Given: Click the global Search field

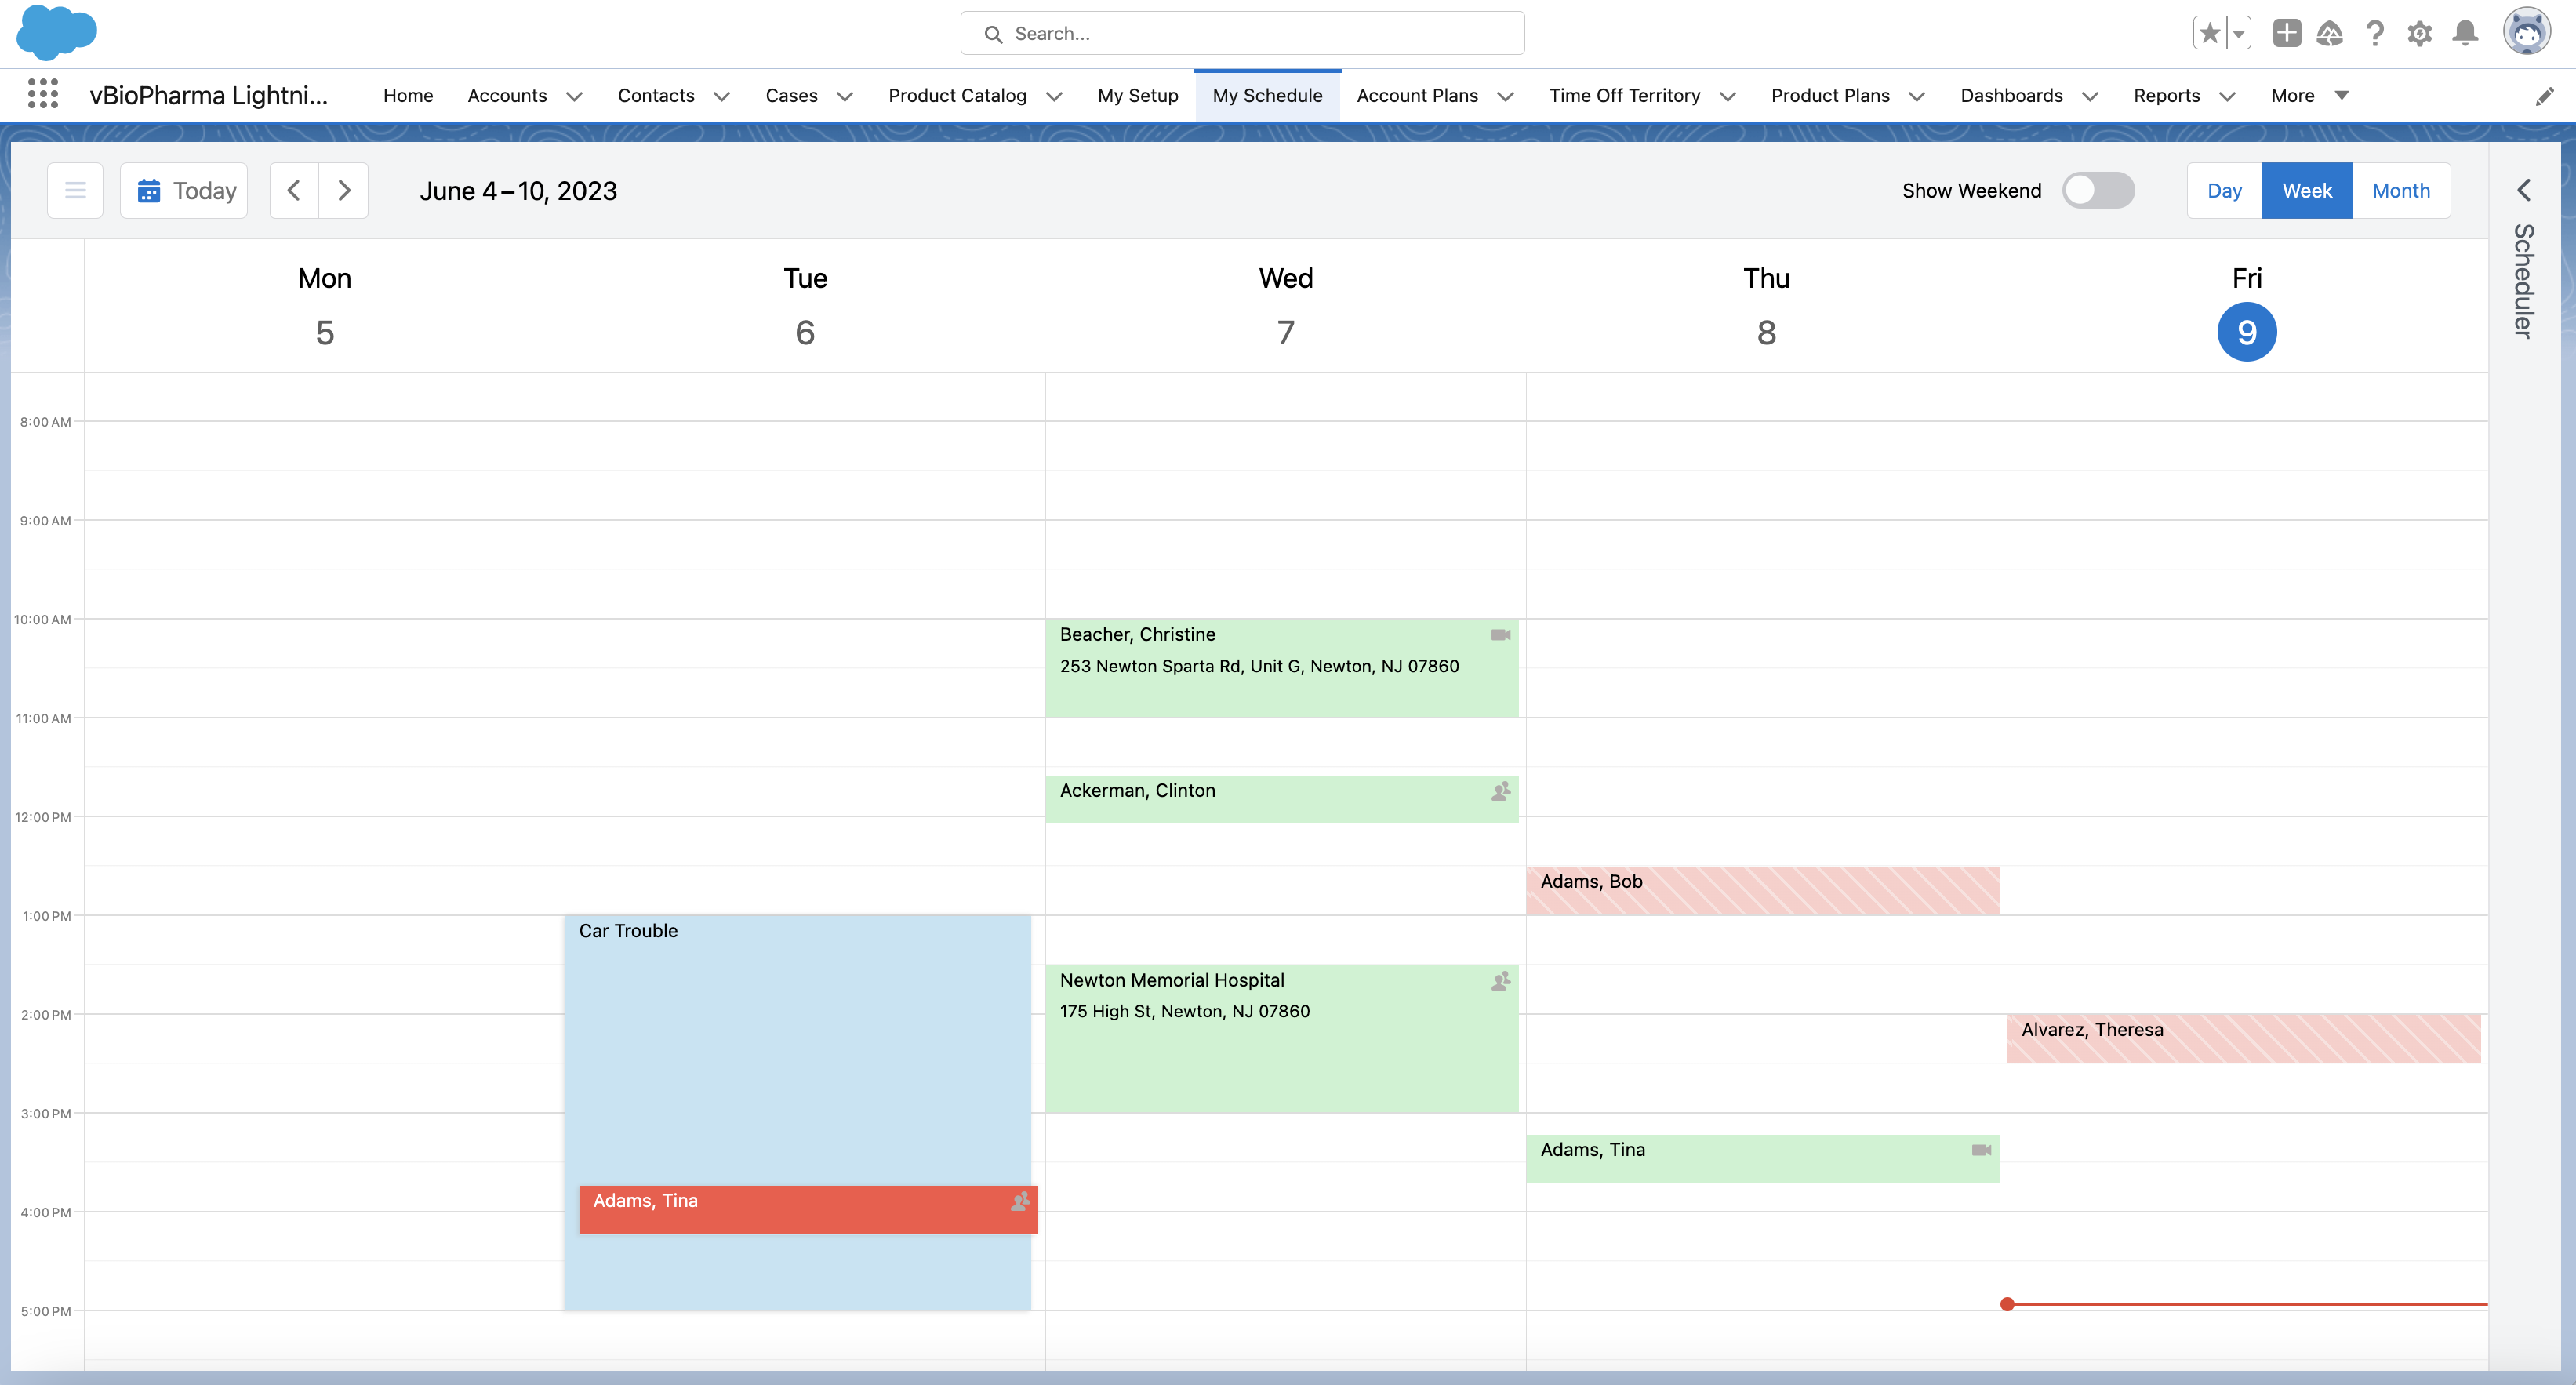Looking at the screenshot, I should [1242, 34].
